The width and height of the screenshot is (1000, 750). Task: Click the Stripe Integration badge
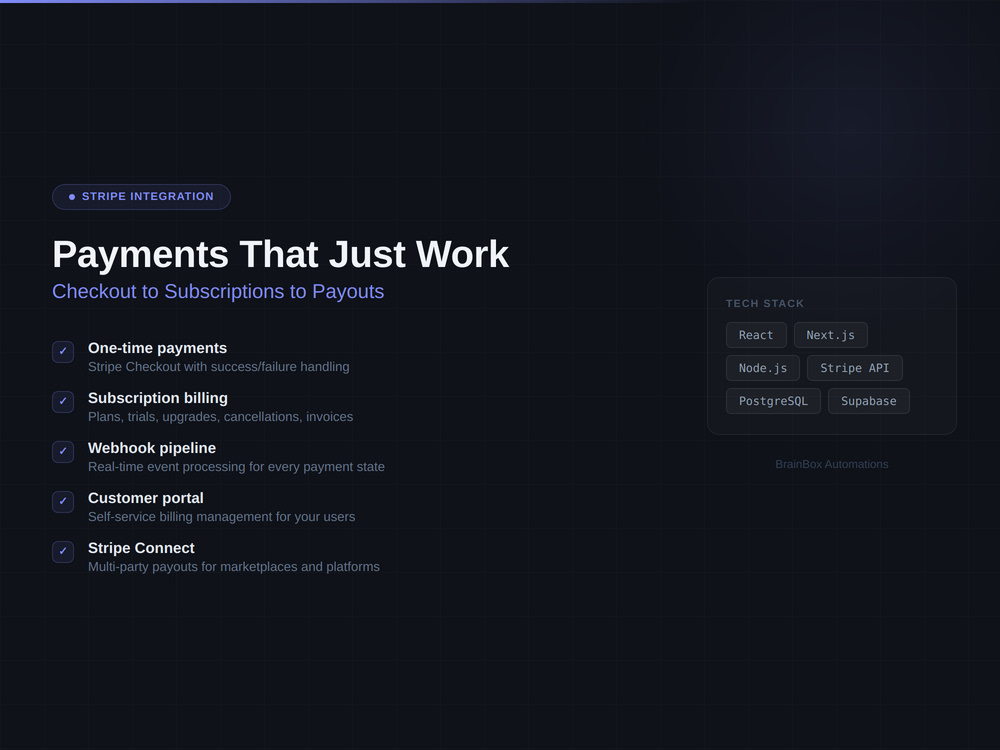click(141, 196)
